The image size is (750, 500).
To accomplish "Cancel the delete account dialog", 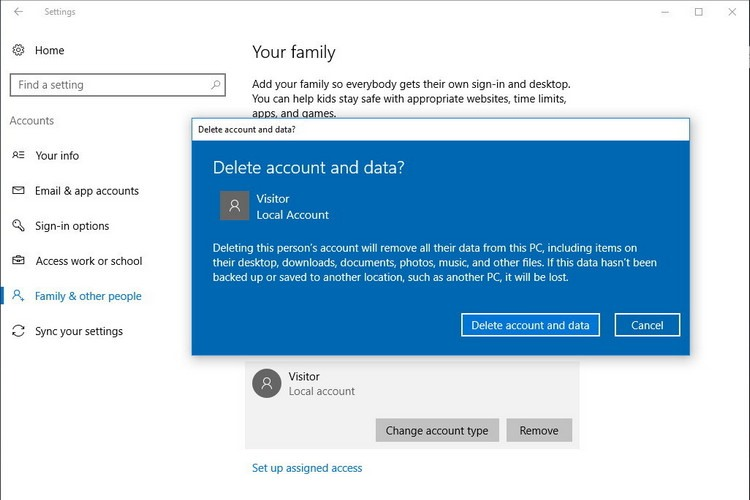I will [647, 325].
